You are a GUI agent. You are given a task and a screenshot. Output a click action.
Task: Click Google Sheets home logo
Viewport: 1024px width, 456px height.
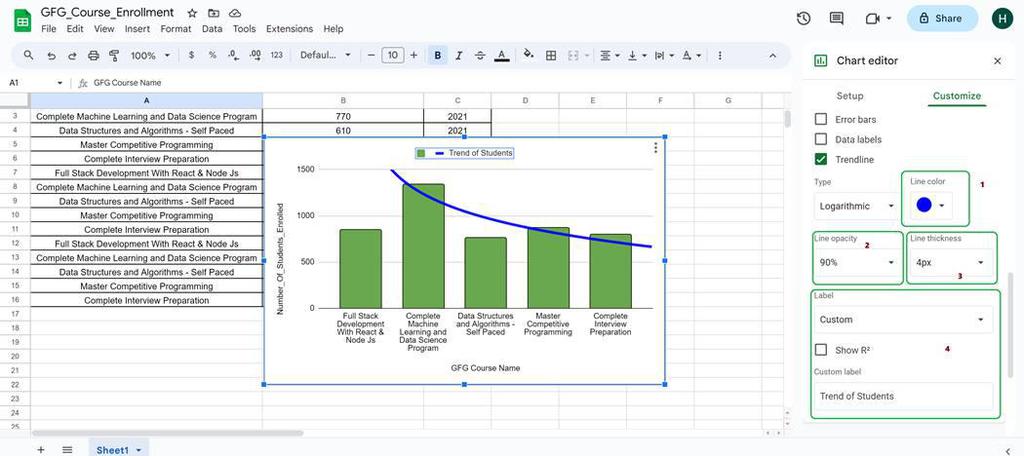[23, 20]
